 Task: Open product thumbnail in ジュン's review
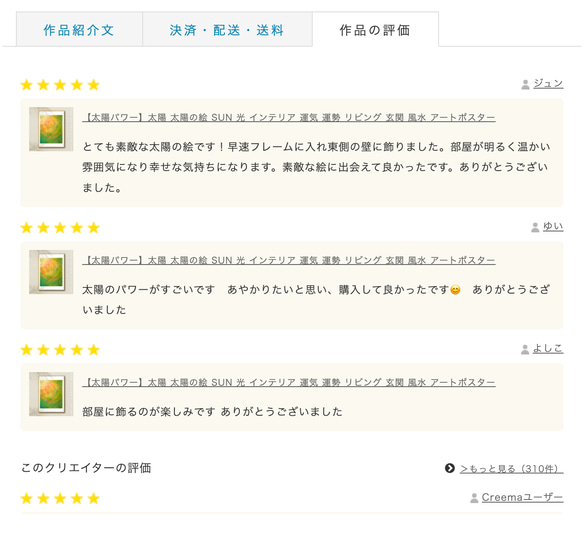[51, 129]
